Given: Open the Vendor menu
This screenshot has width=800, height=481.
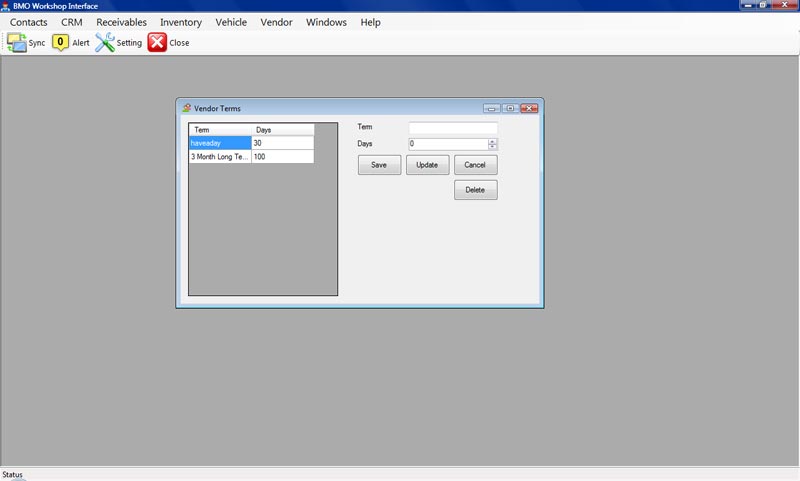Looking at the screenshot, I should 277,22.
